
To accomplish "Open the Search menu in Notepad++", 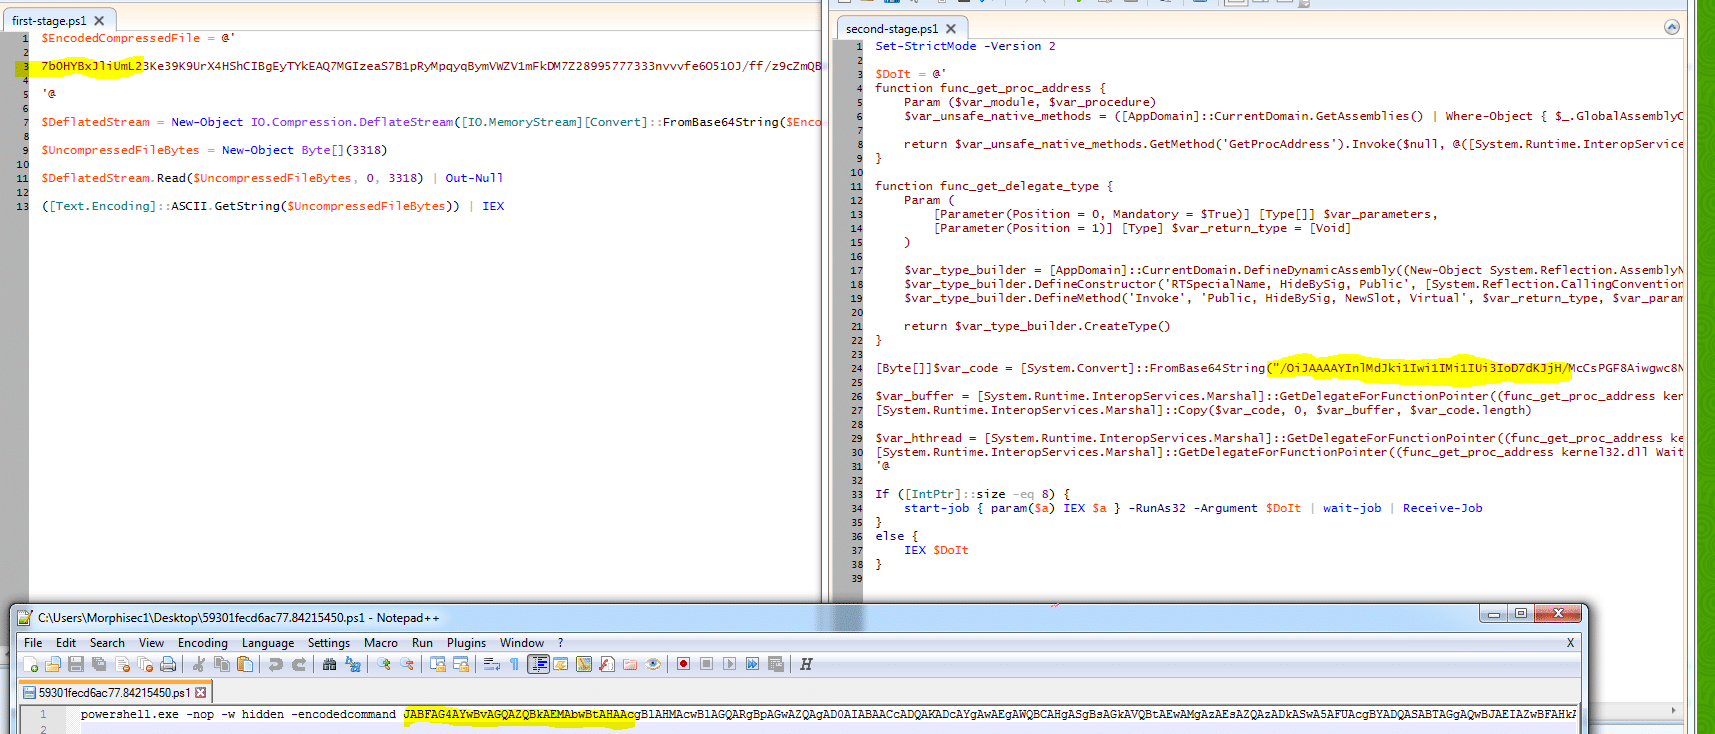I will tap(107, 643).
